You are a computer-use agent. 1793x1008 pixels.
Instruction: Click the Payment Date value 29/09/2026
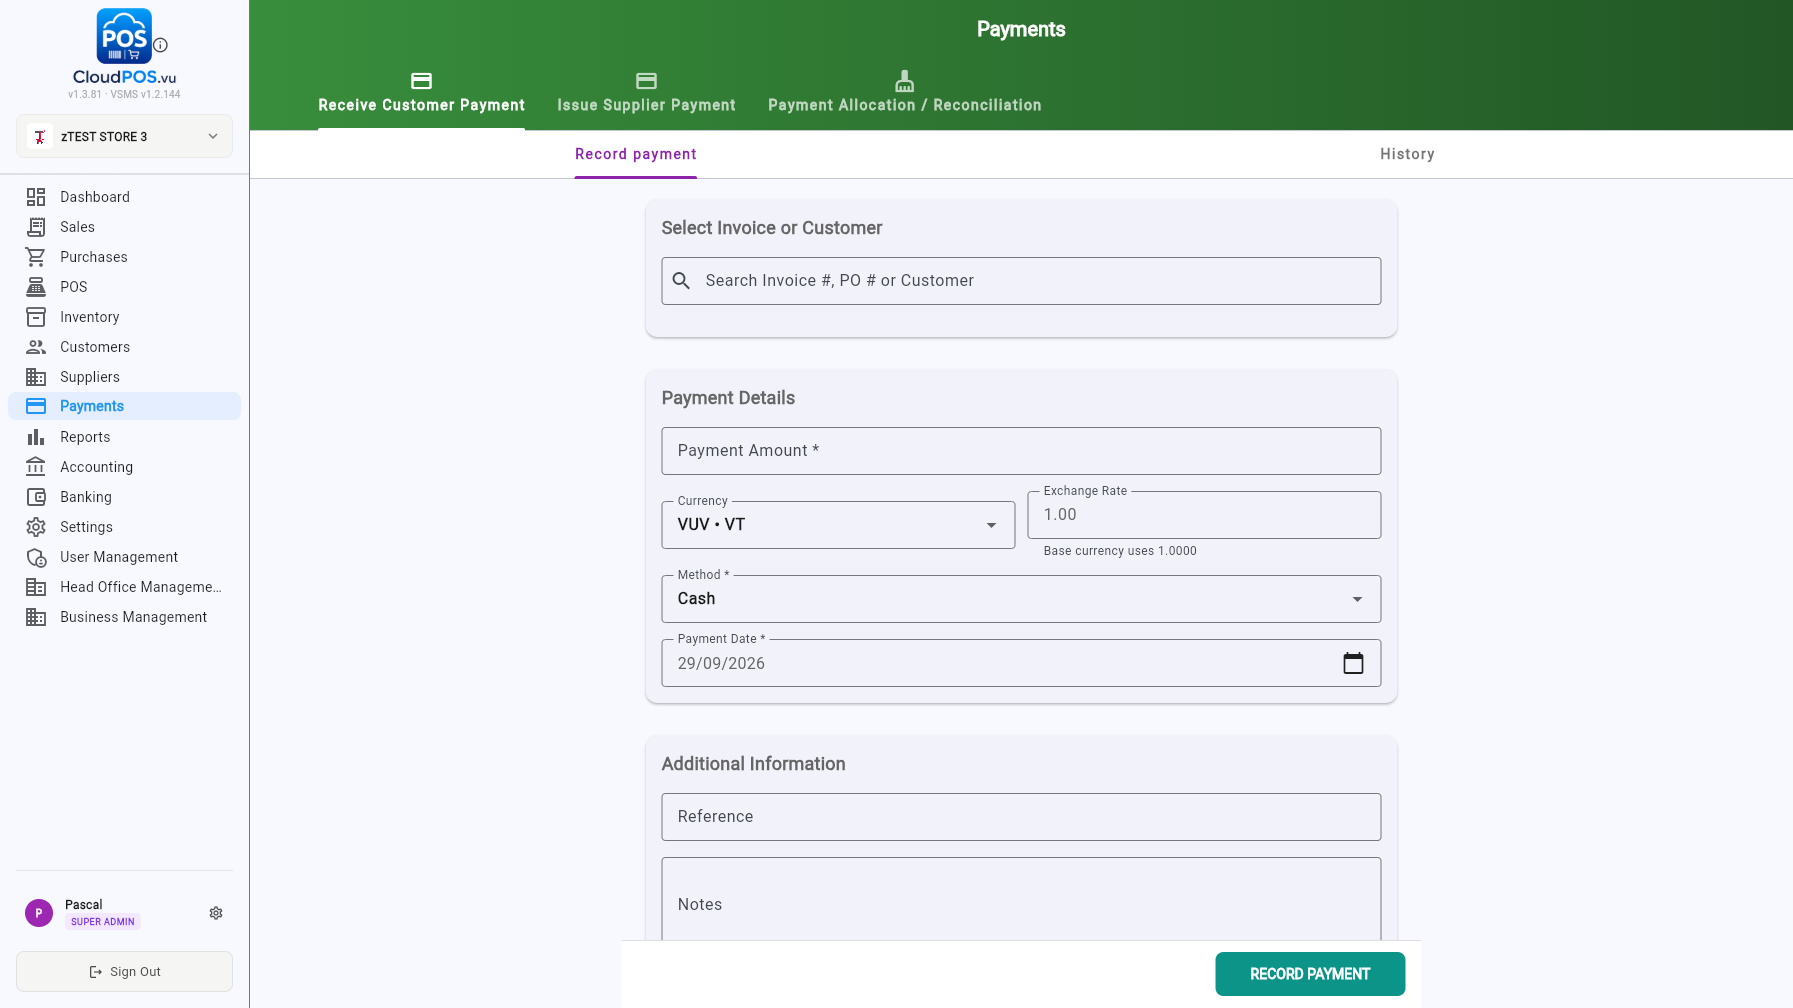[721, 664]
